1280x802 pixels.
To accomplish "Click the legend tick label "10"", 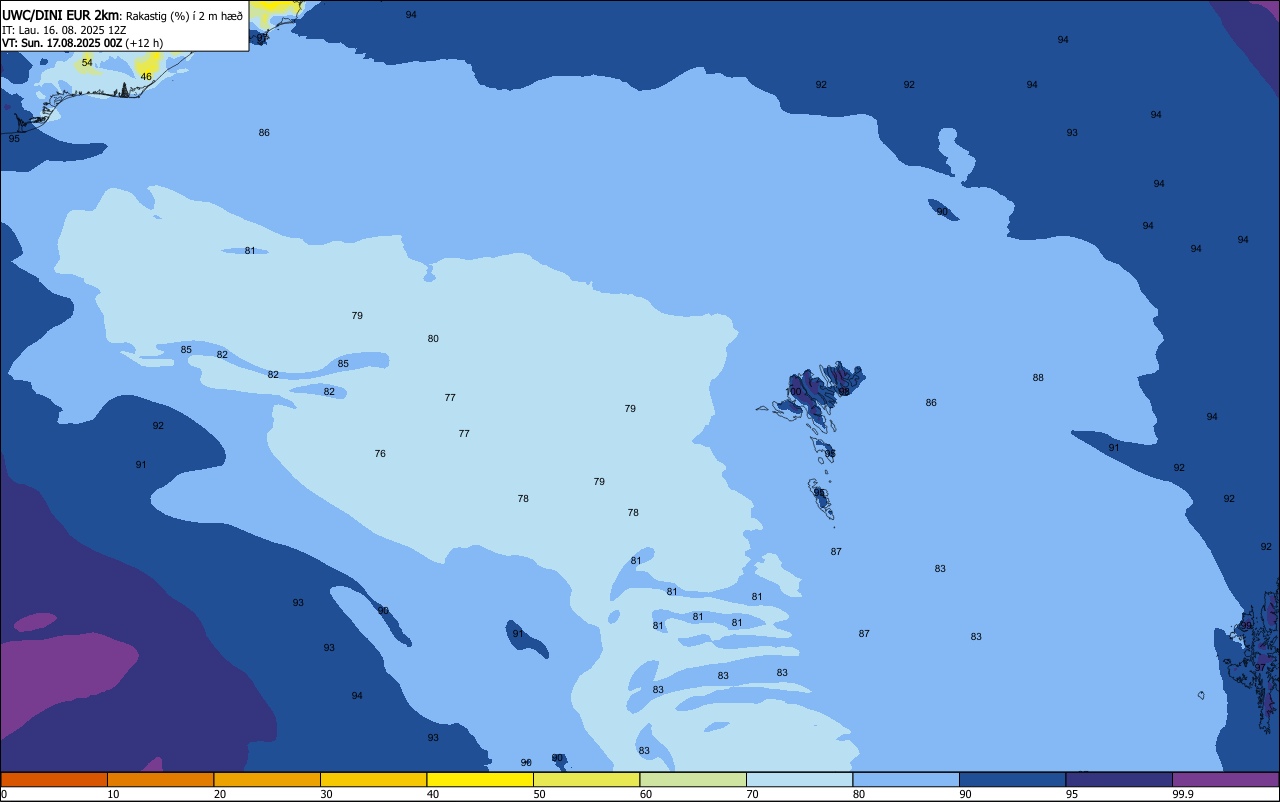I will [x=113, y=794].
